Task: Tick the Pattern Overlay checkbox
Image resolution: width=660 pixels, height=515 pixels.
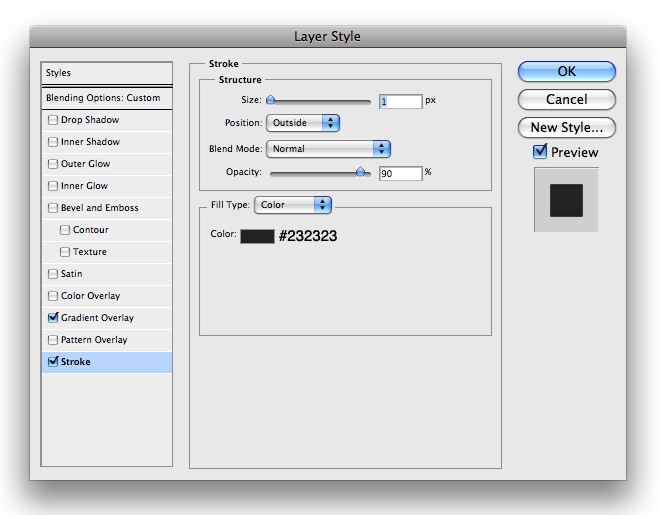Action: (x=53, y=340)
